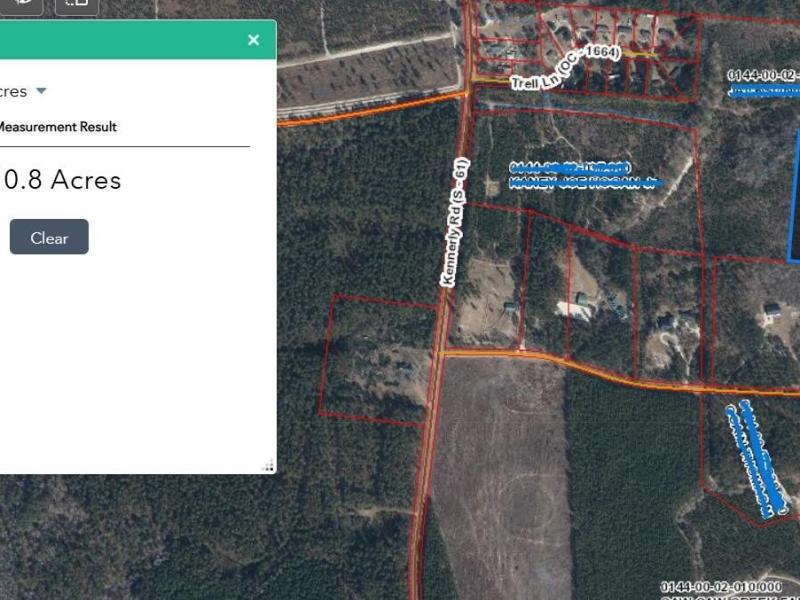The height and width of the screenshot is (600, 800).
Task: Open the Acres unit dropdown
Action: 41,91
